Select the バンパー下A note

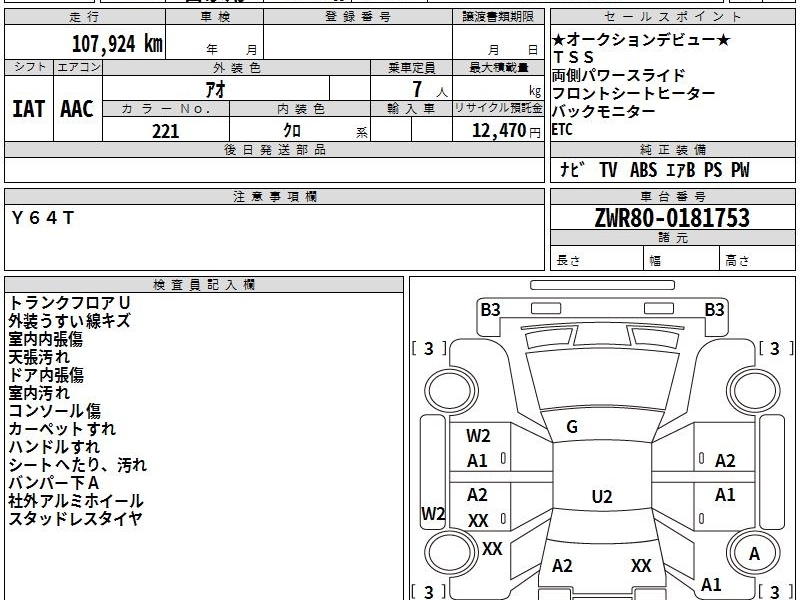point(54,483)
